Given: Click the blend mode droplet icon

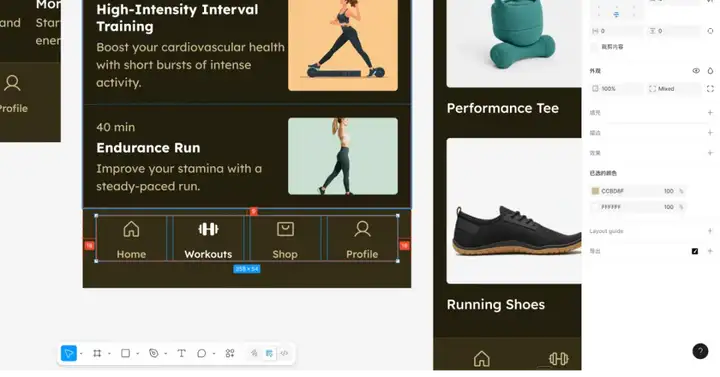Looking at the screenshot, I should pyautogui.click(x=710, y=71).
